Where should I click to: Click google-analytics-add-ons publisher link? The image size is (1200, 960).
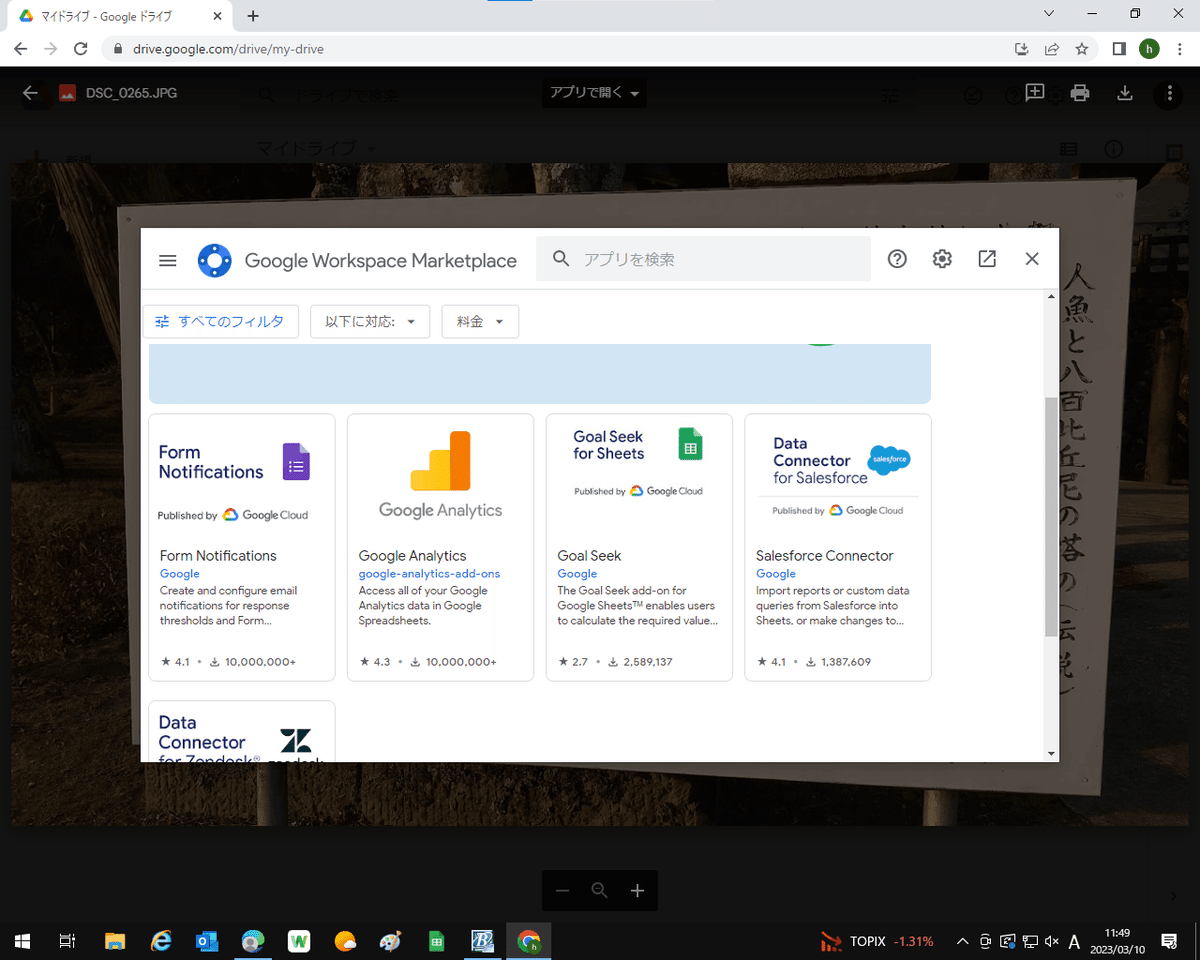[x=429, y=574]
